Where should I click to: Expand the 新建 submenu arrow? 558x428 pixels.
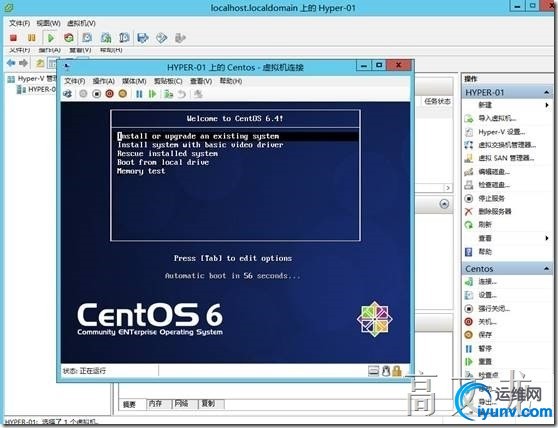[547, 105]
